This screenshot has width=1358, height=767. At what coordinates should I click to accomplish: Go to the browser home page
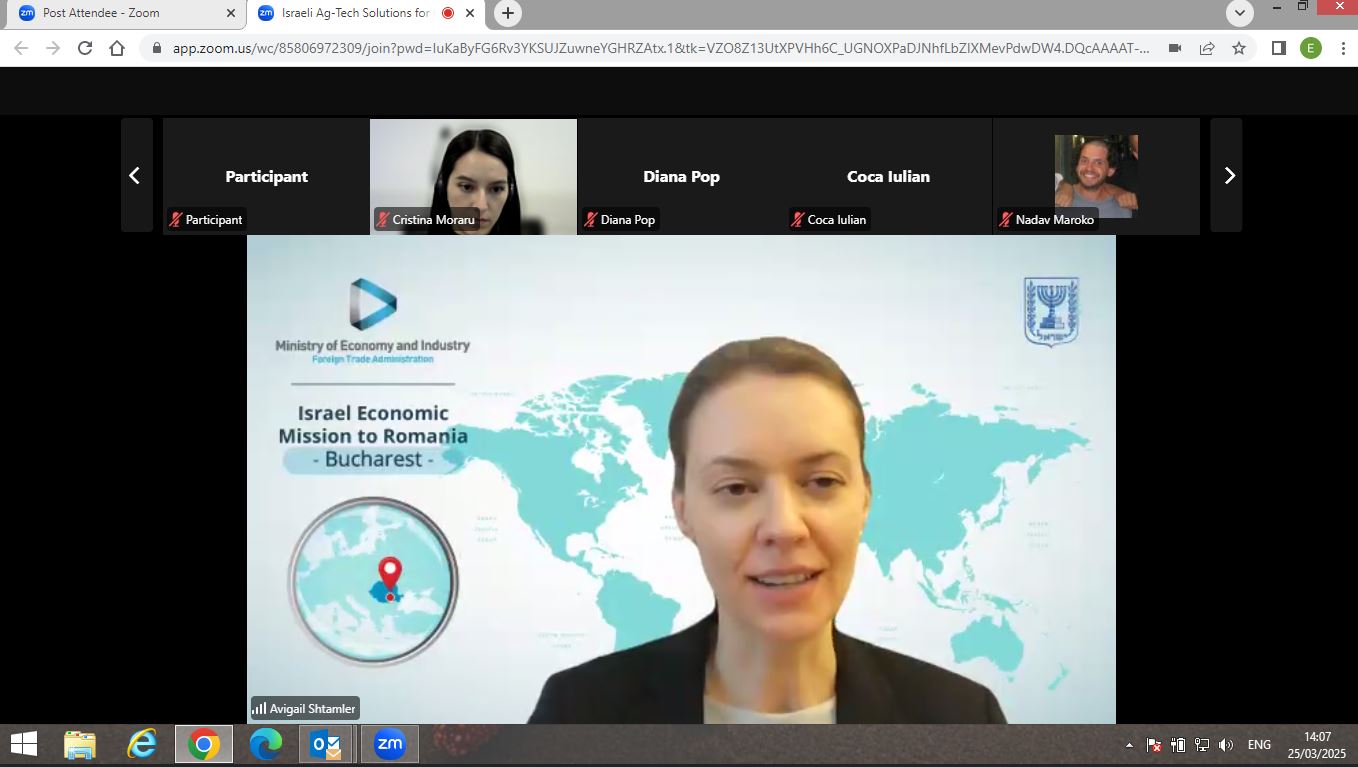117,48
